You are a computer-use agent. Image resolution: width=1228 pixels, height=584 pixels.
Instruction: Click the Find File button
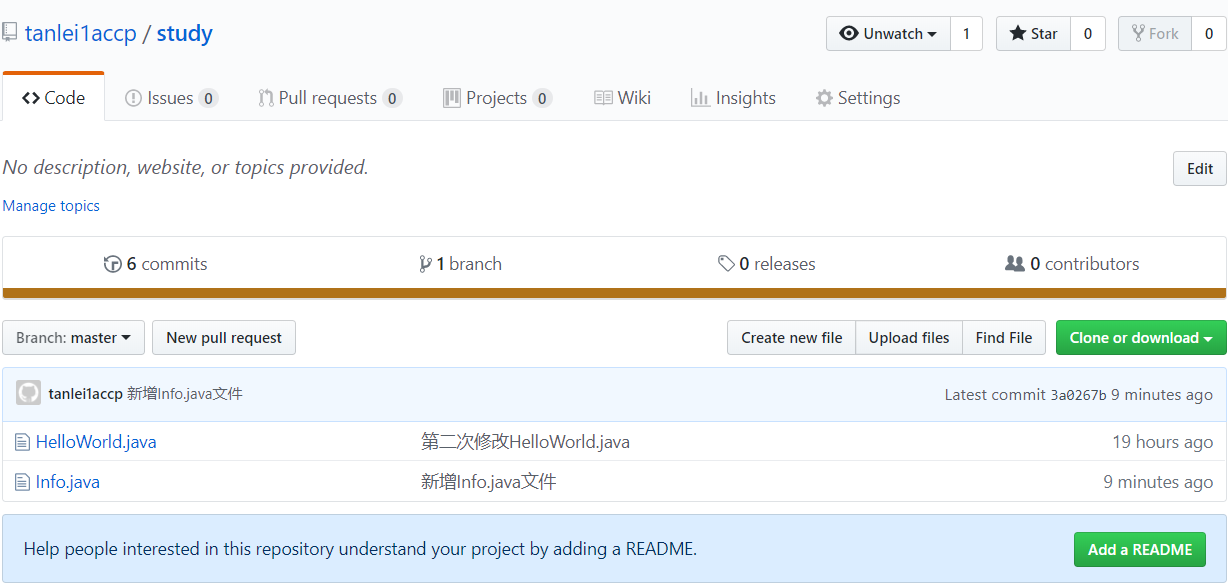tap(1004, 338)
